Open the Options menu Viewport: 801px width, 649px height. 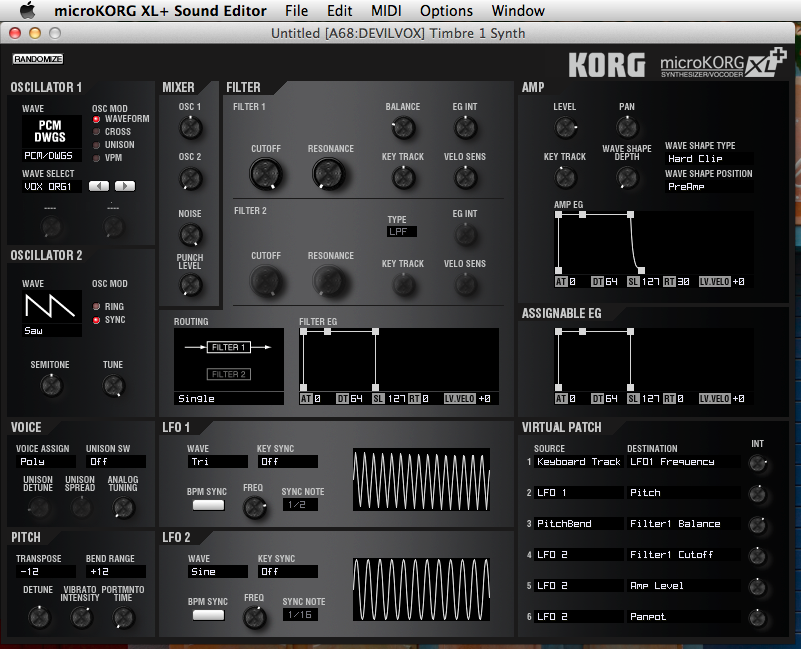point(446,11)
